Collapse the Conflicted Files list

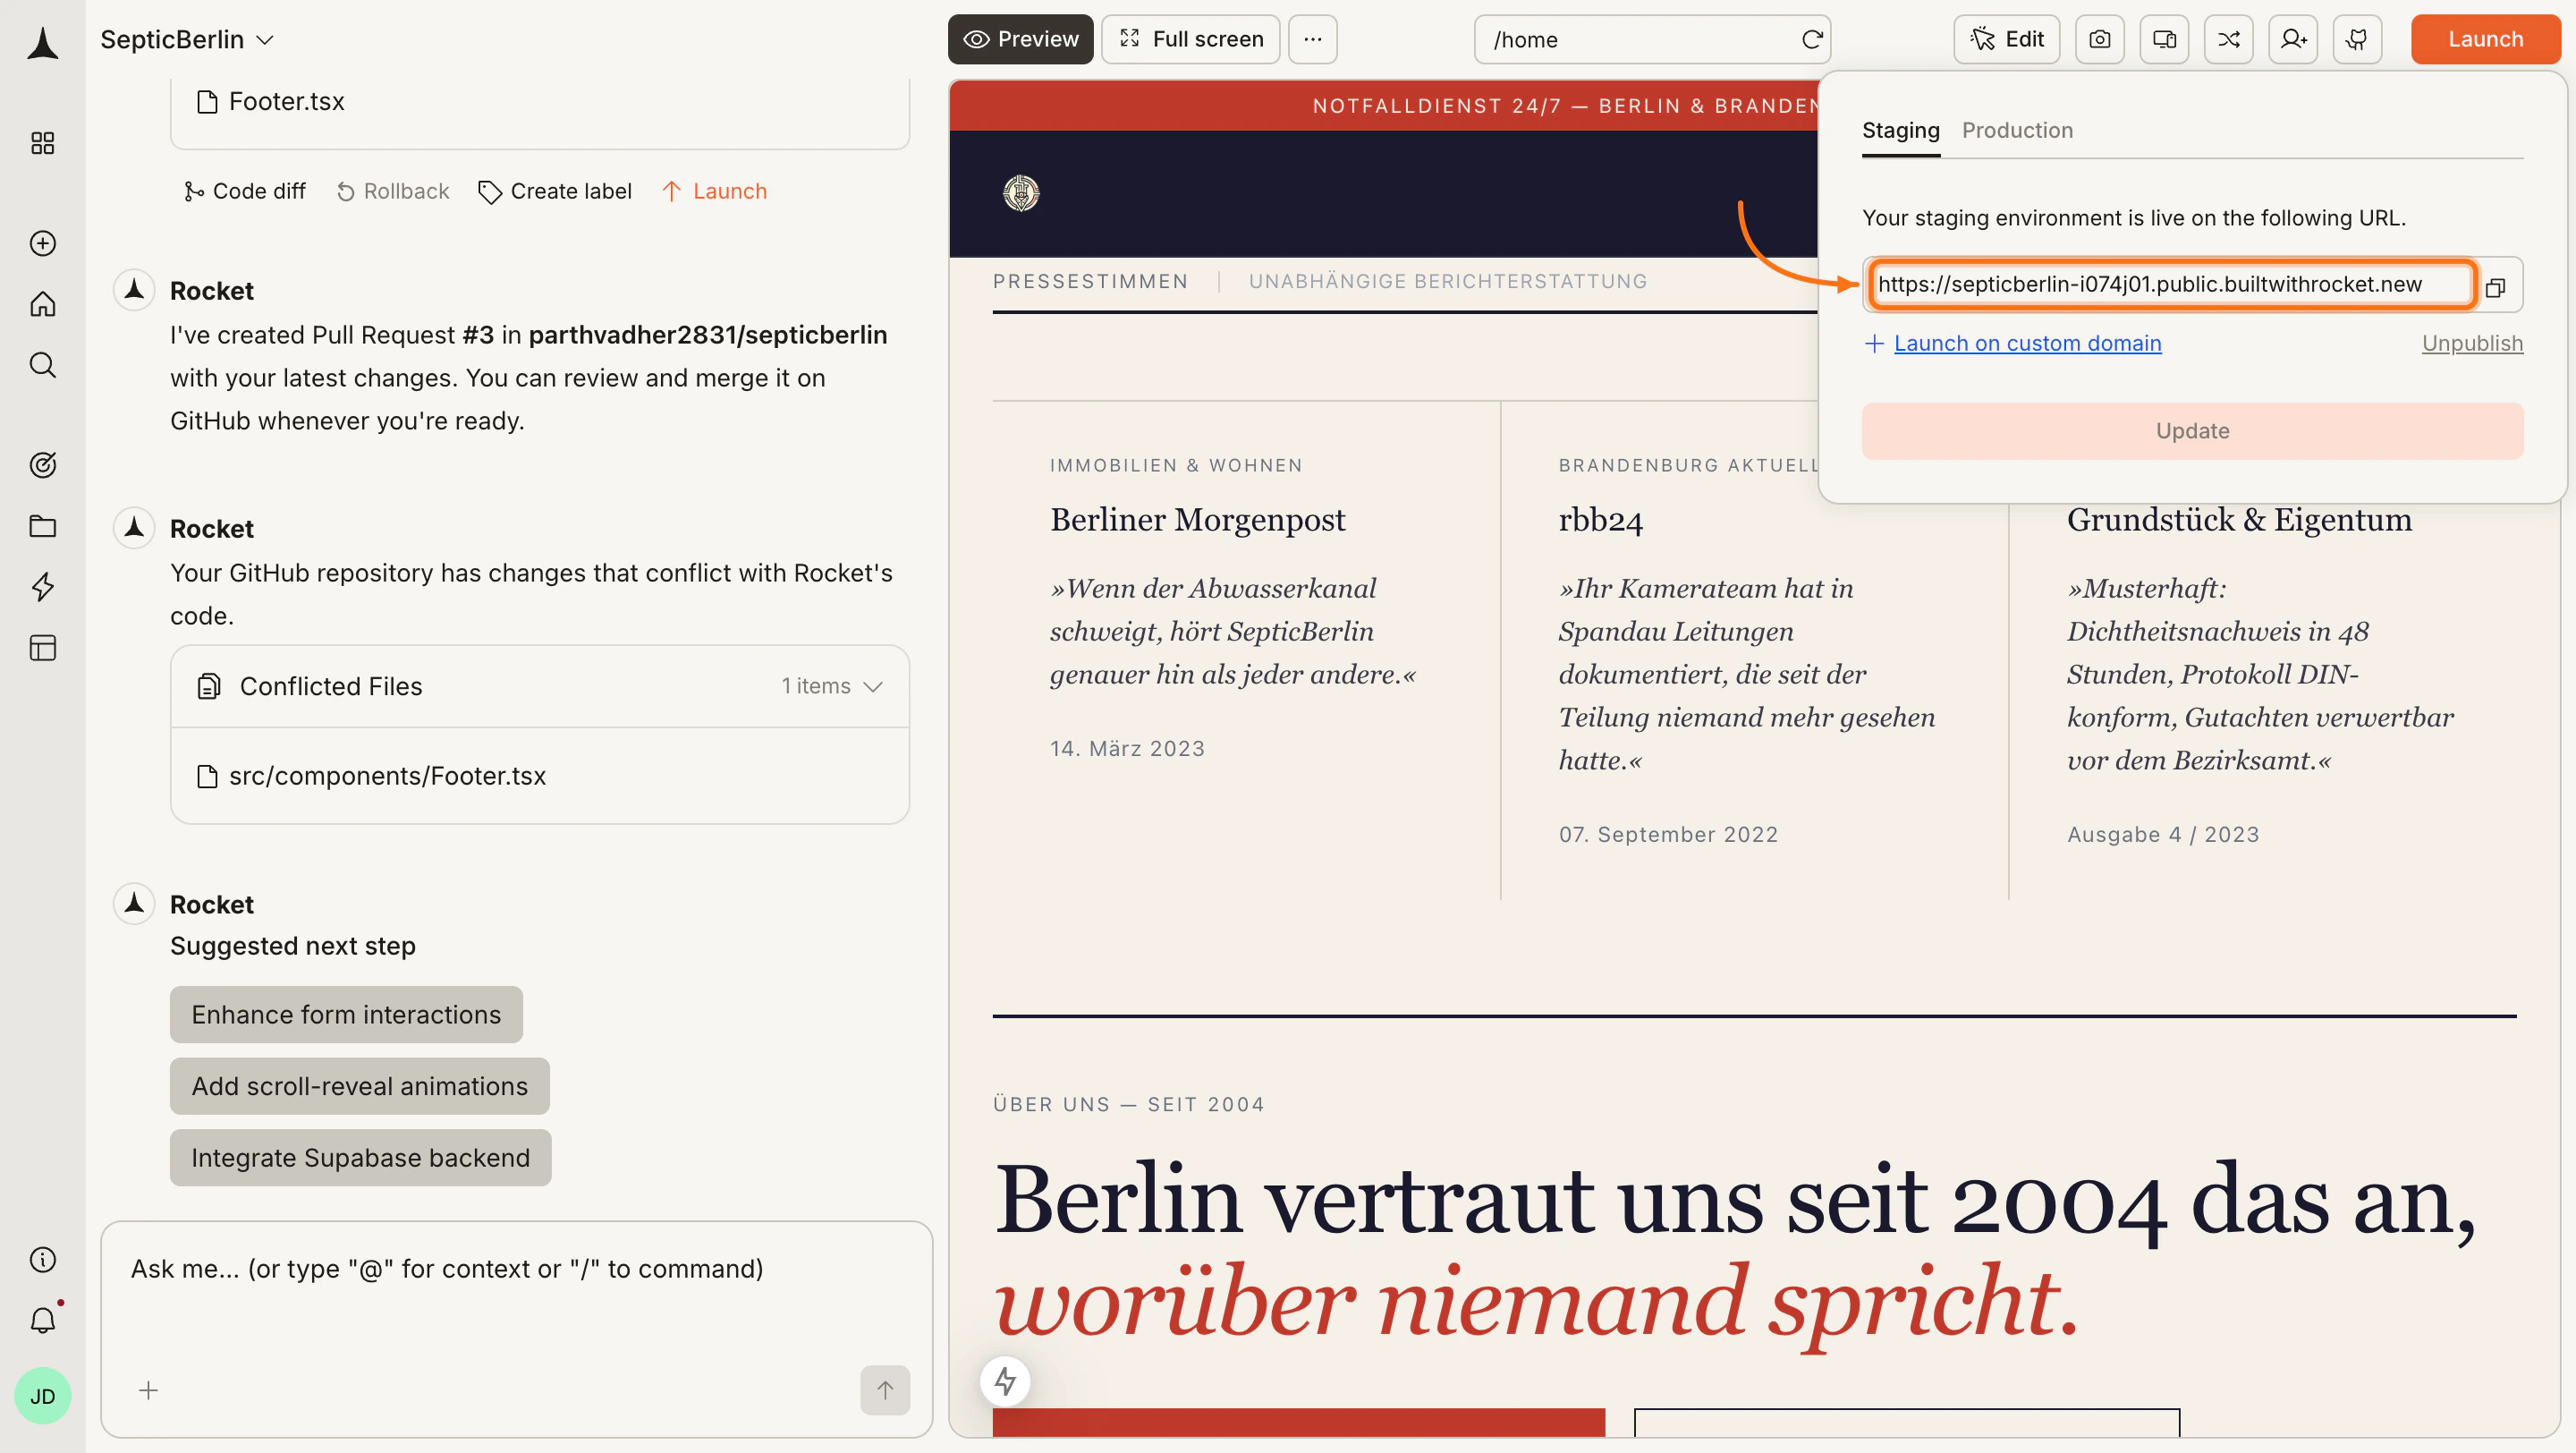point(872,686)
